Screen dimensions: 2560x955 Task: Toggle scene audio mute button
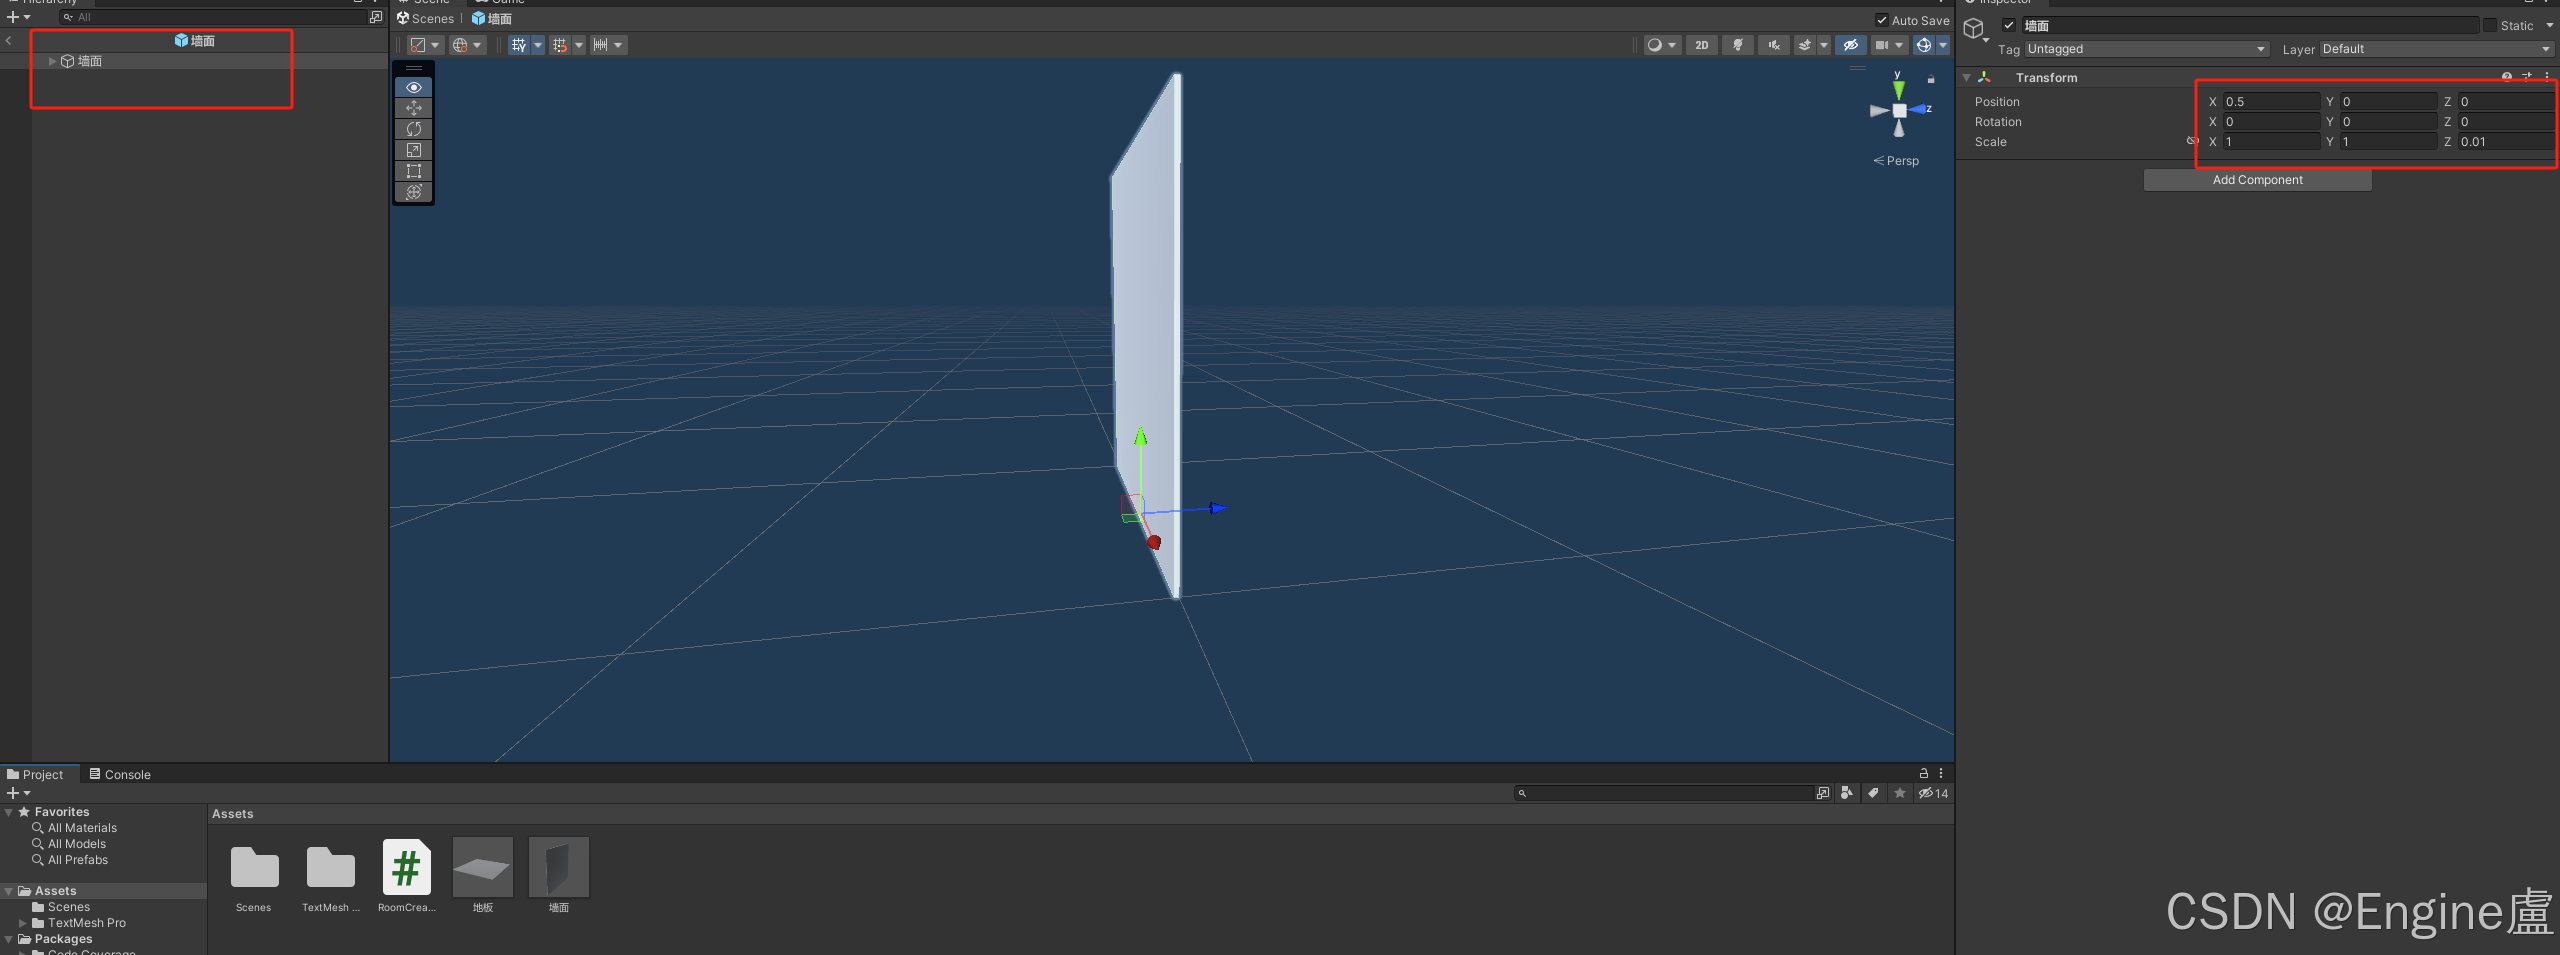[1773, 45]
